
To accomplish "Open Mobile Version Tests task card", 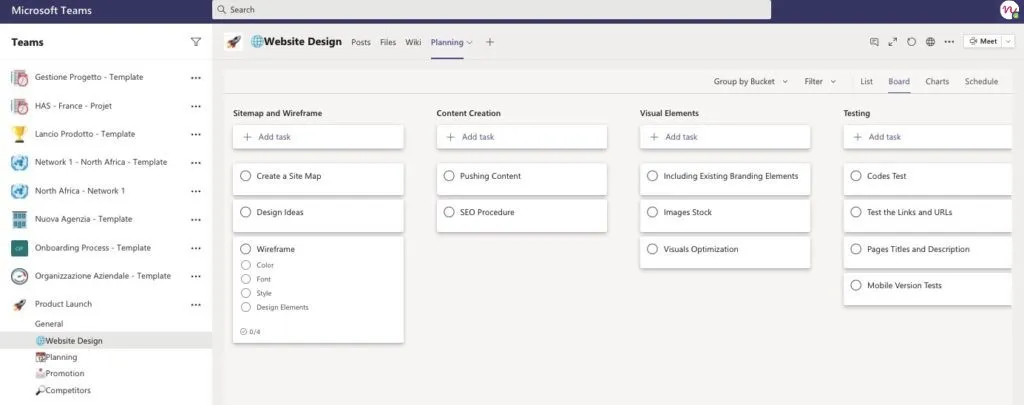I will point(928,289).
